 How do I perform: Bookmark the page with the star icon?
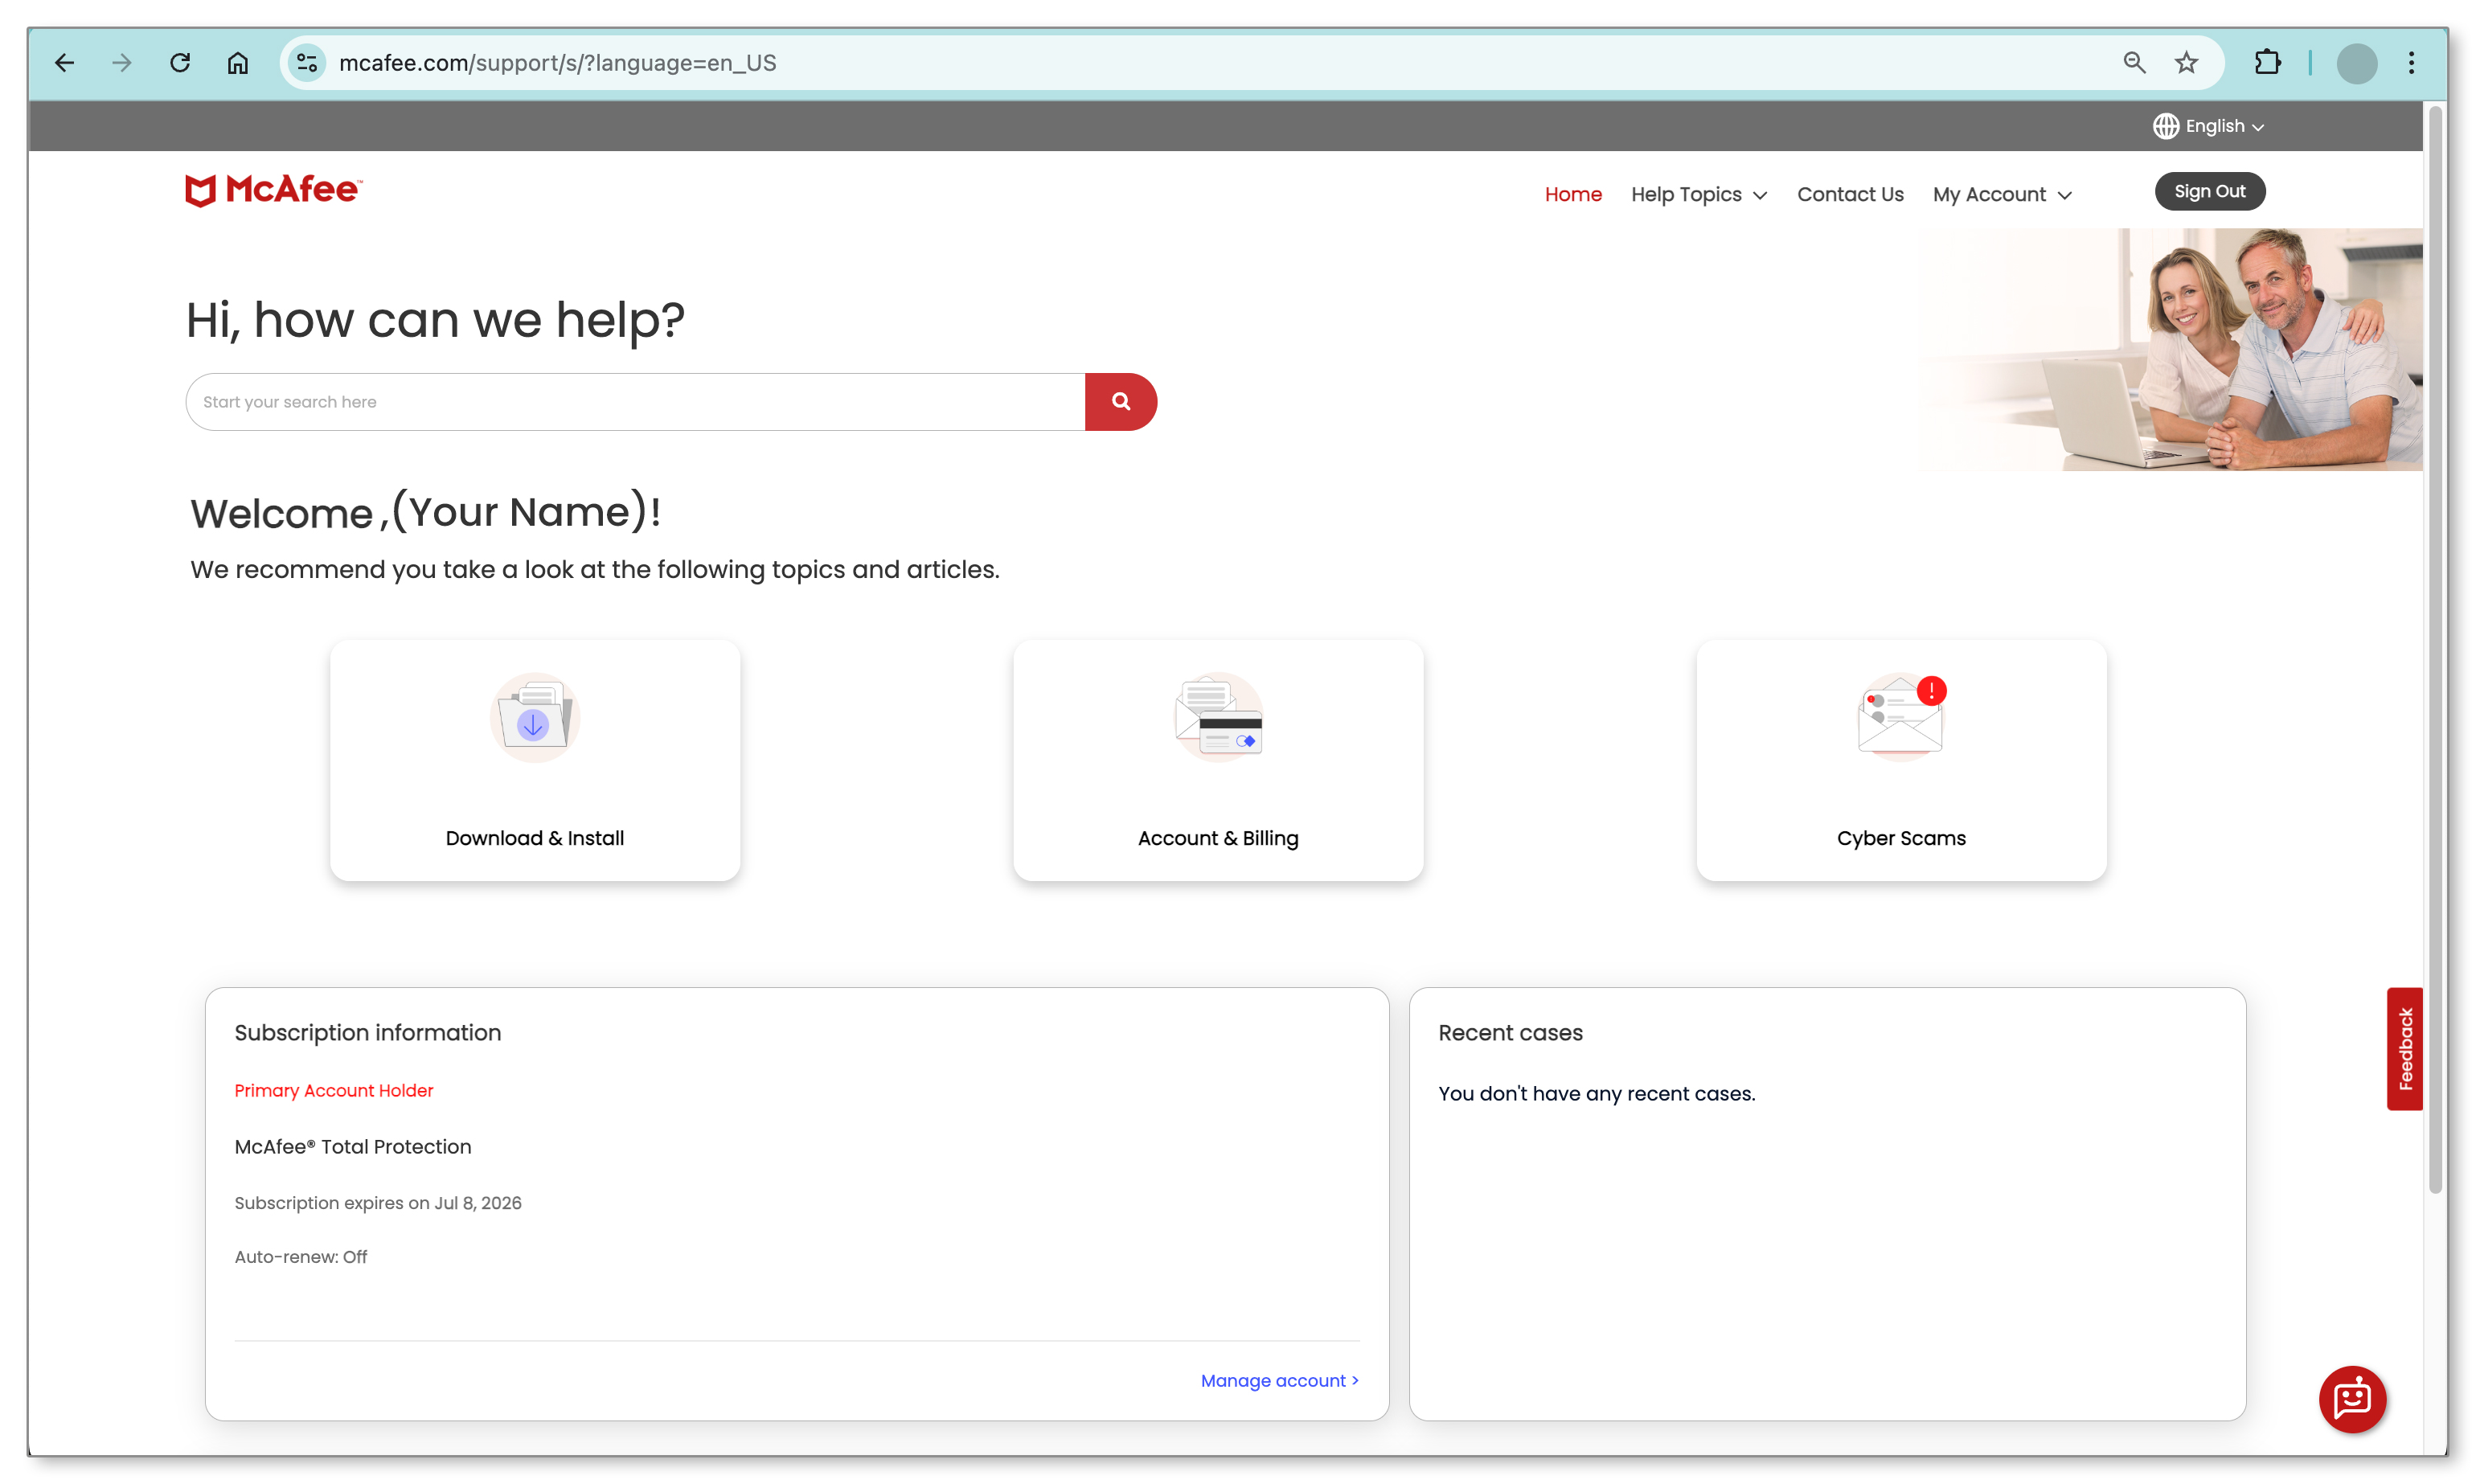2187,62
